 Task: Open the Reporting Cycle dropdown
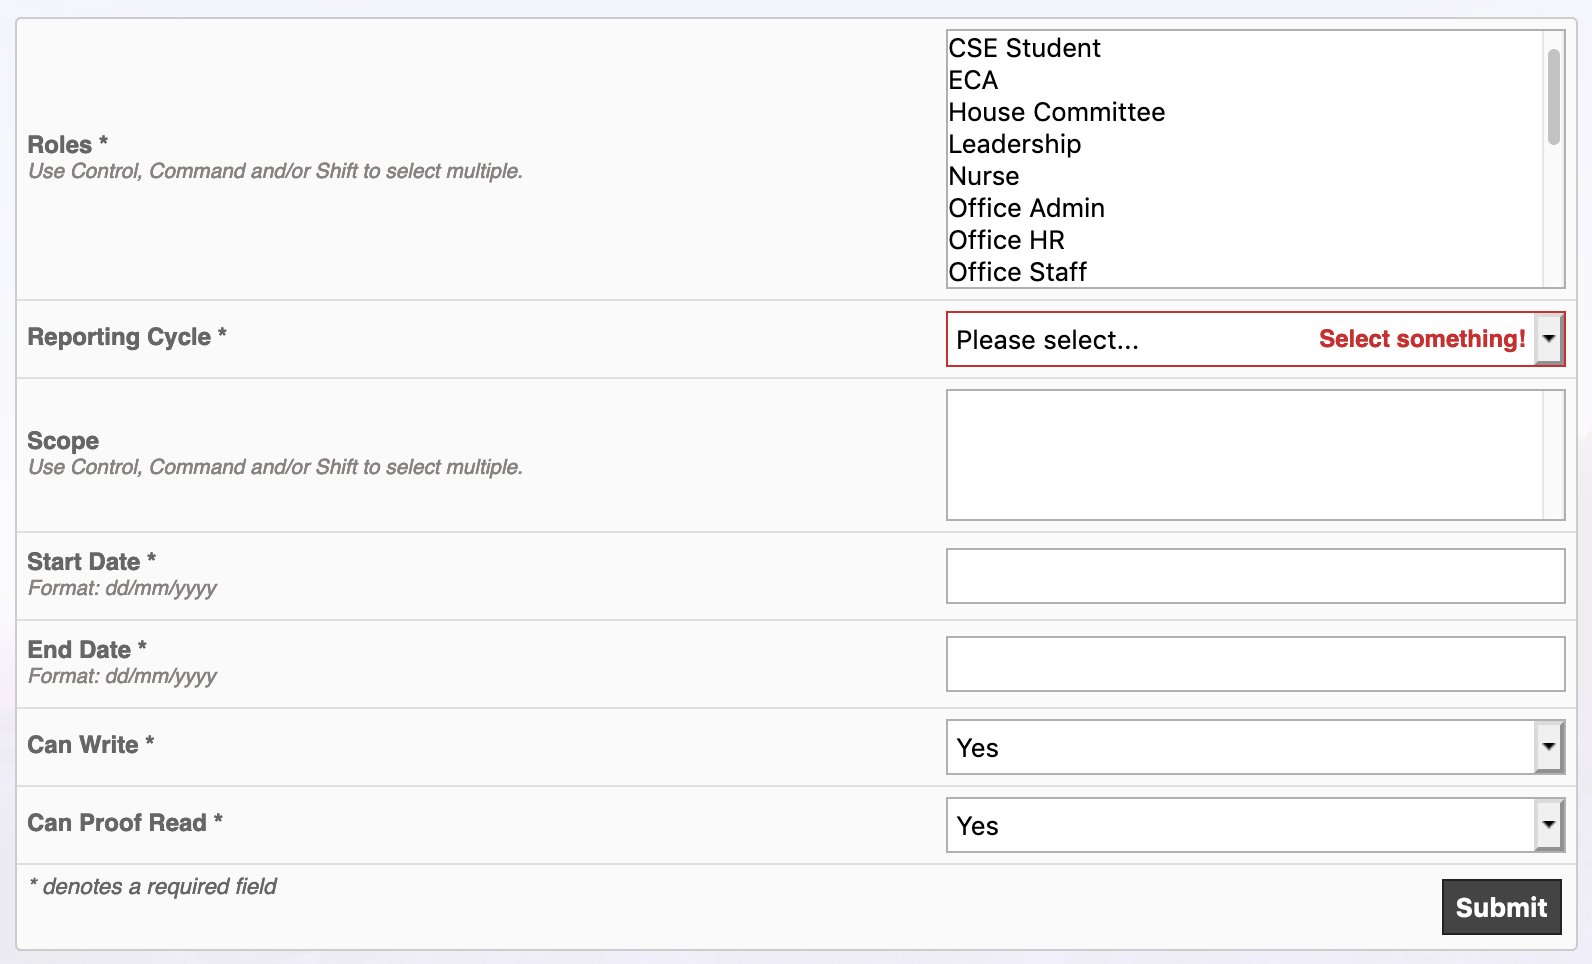point(1255,339)
